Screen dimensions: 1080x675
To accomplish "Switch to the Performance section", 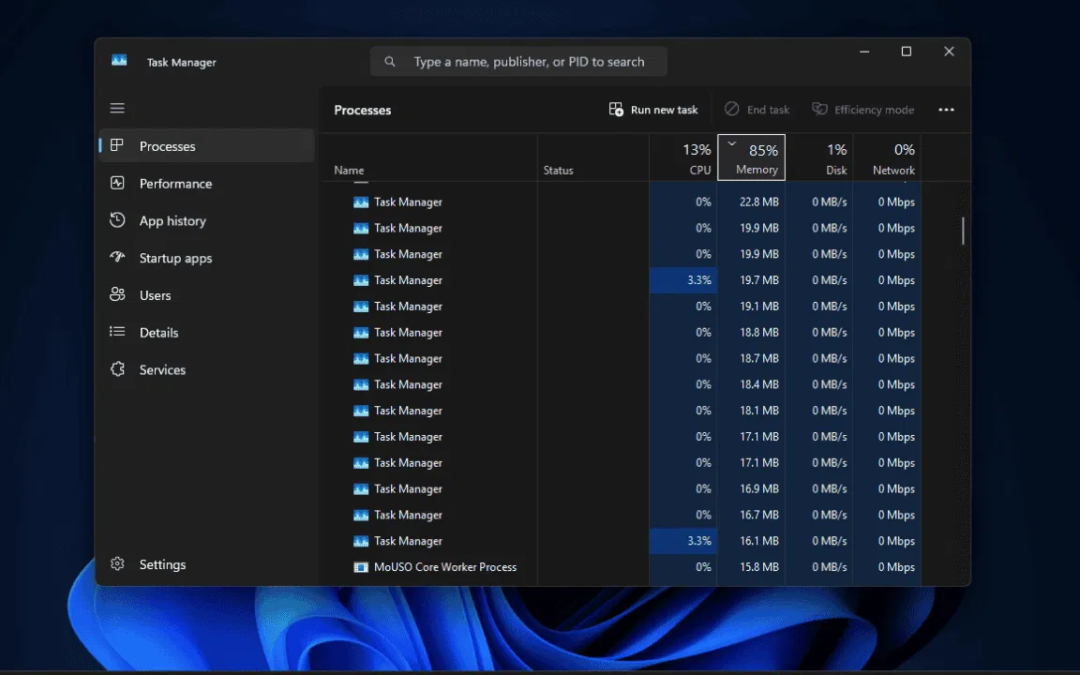I will (117, 183).
